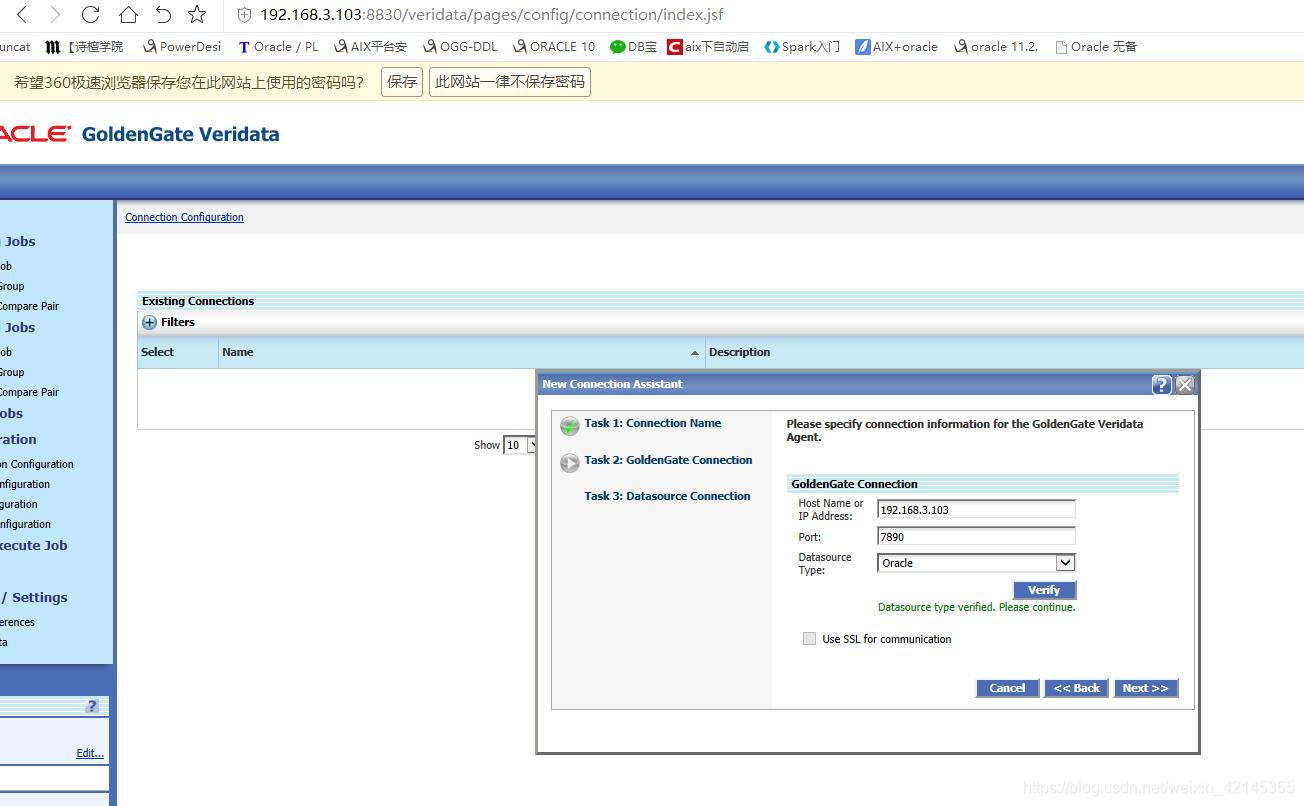Click the << Back button

pyautogui.click(x=1076, y=688)
